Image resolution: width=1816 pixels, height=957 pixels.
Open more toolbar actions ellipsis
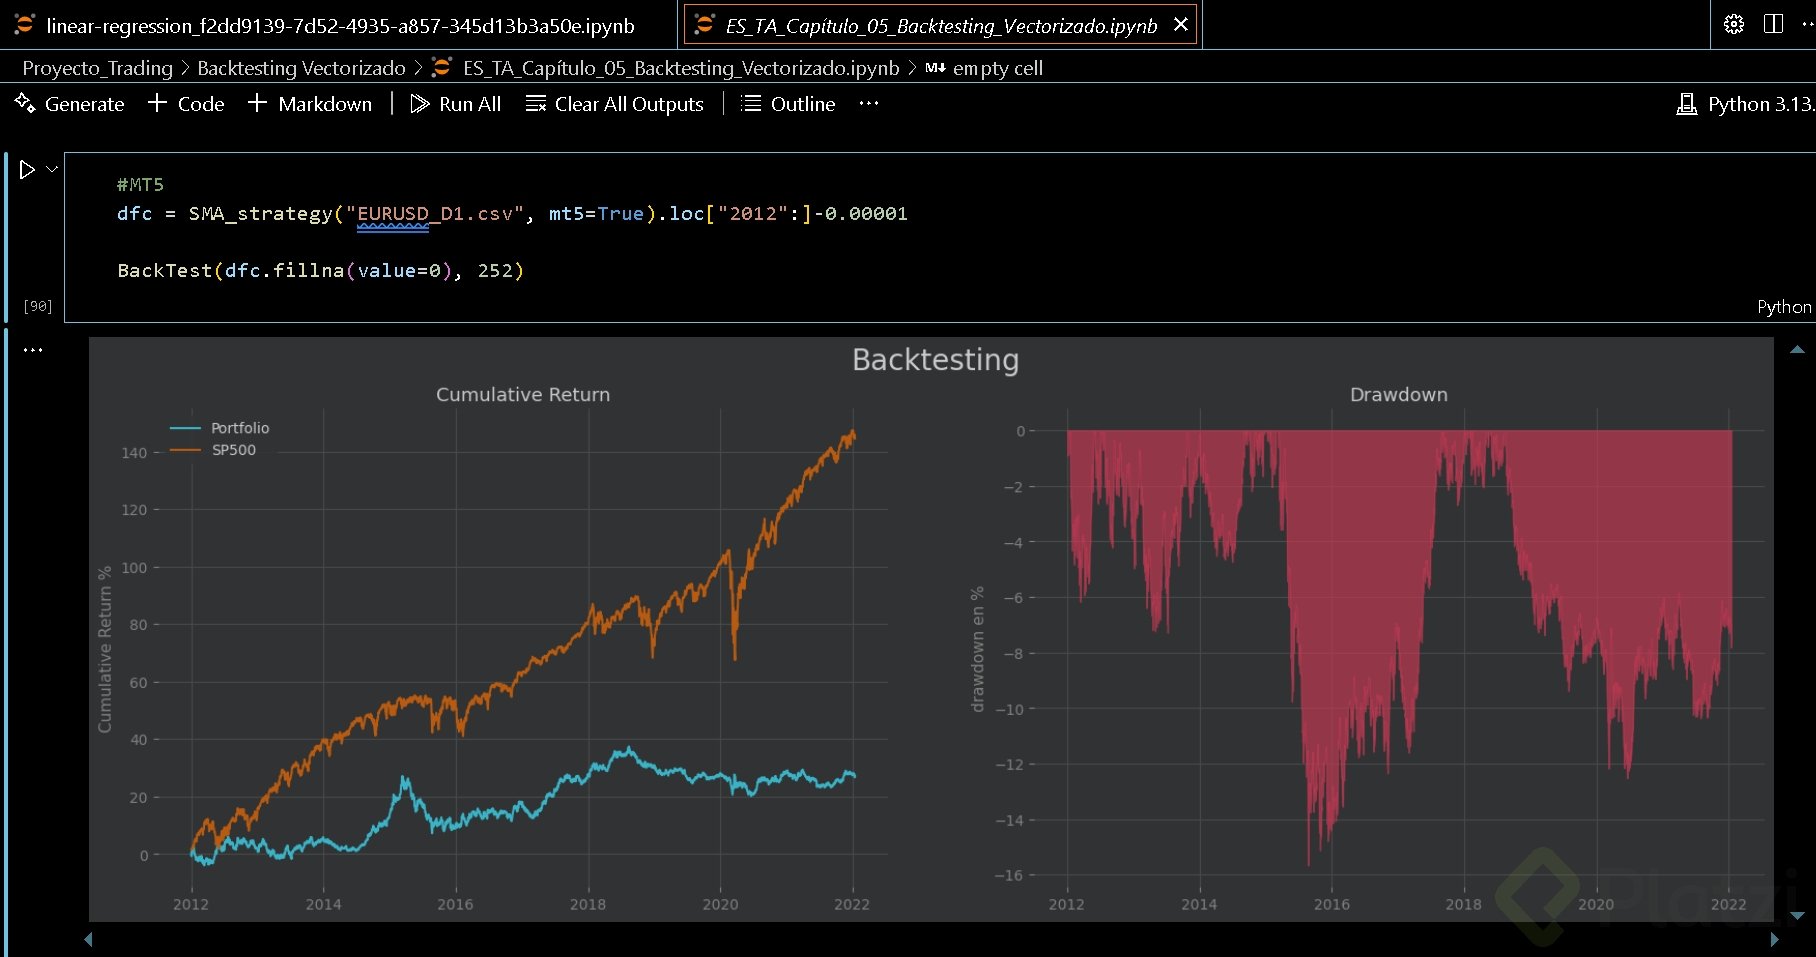[x=868, y=104]
